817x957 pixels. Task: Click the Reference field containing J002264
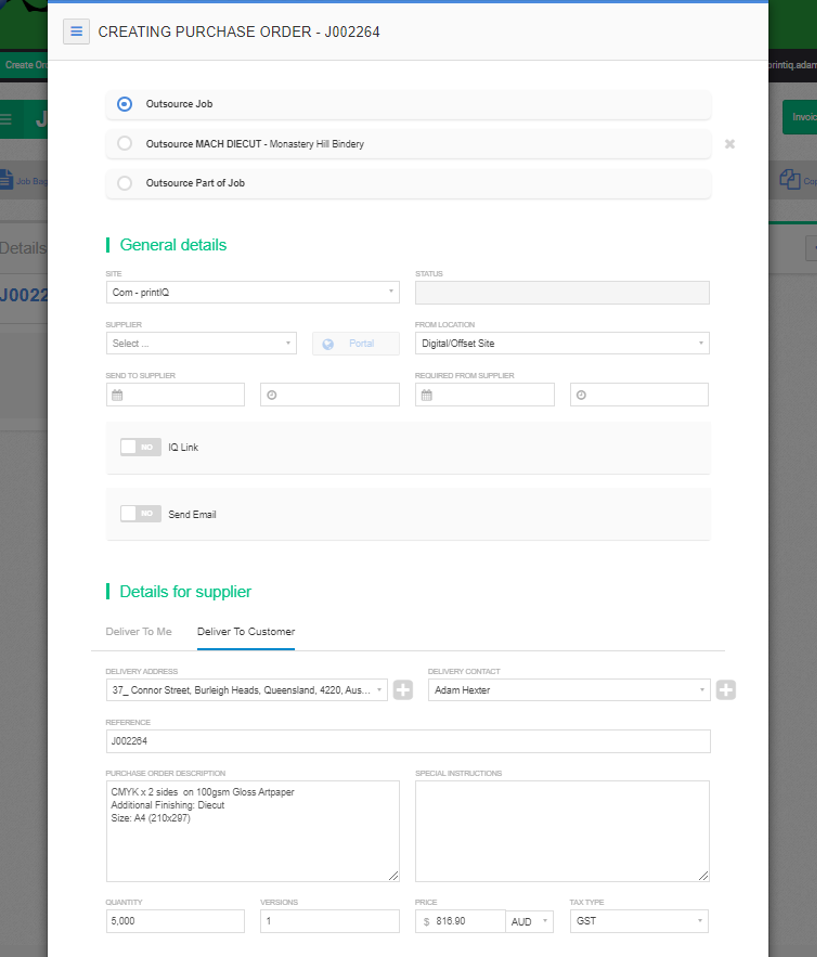coord(408,741)
